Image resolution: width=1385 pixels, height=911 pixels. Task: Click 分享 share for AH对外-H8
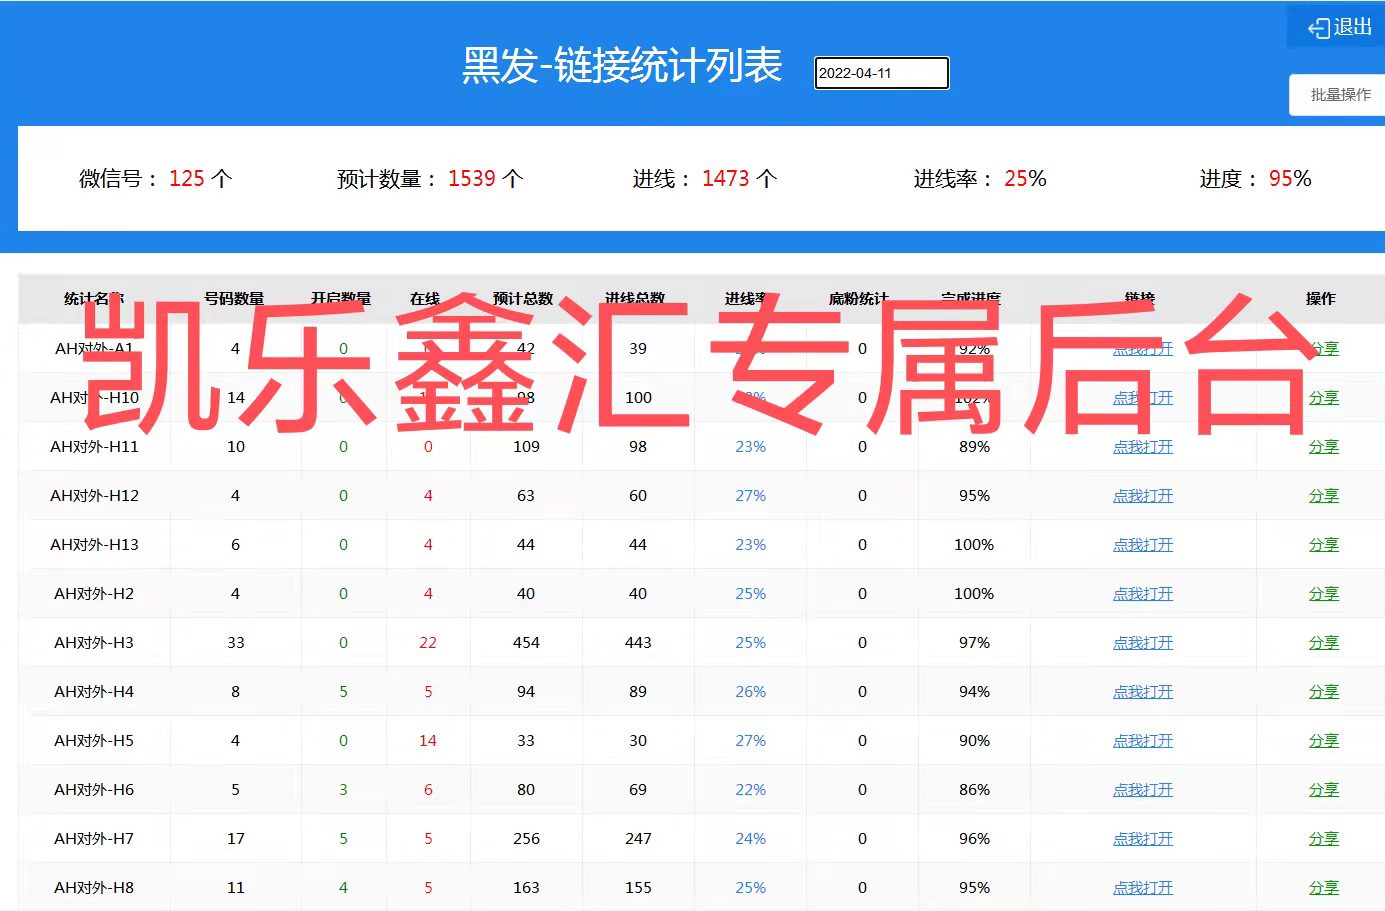(1324, 888)
